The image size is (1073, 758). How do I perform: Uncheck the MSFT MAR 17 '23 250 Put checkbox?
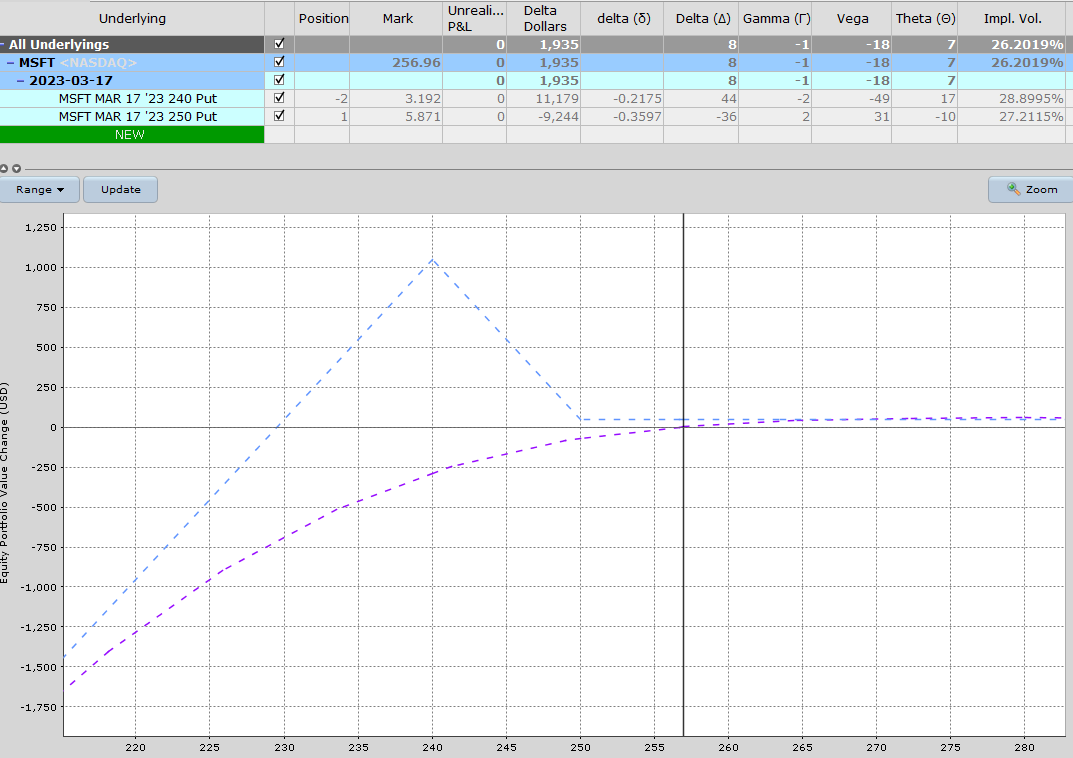pos(279,116)
